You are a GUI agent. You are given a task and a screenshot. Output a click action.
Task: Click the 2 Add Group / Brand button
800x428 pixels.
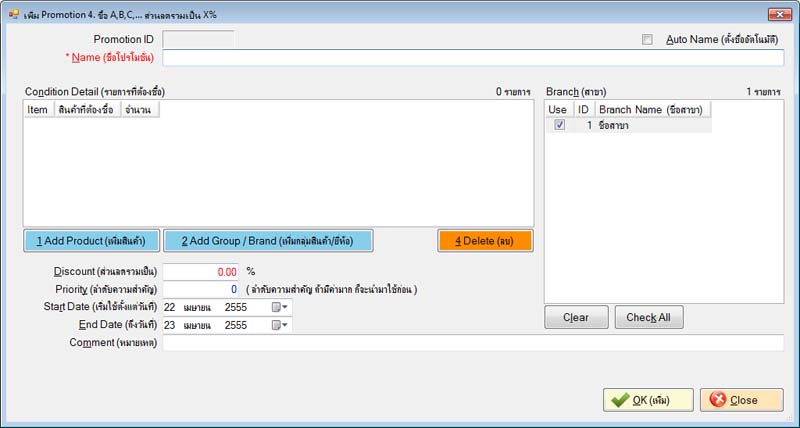click(267, 241)
